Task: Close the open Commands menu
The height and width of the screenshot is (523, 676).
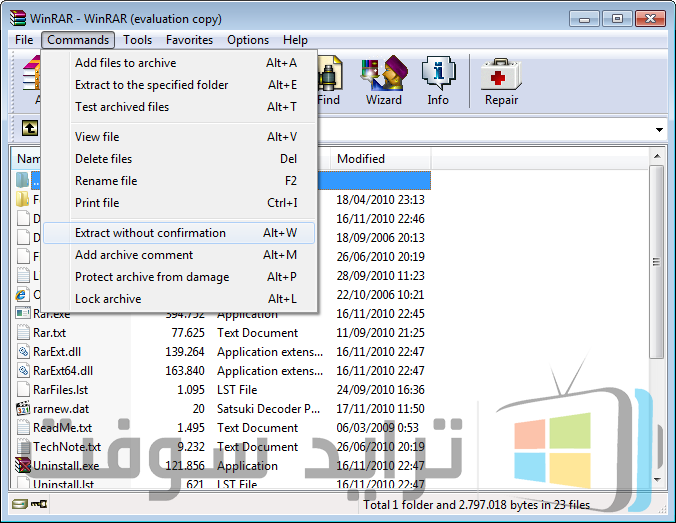Action: (78, 40)
